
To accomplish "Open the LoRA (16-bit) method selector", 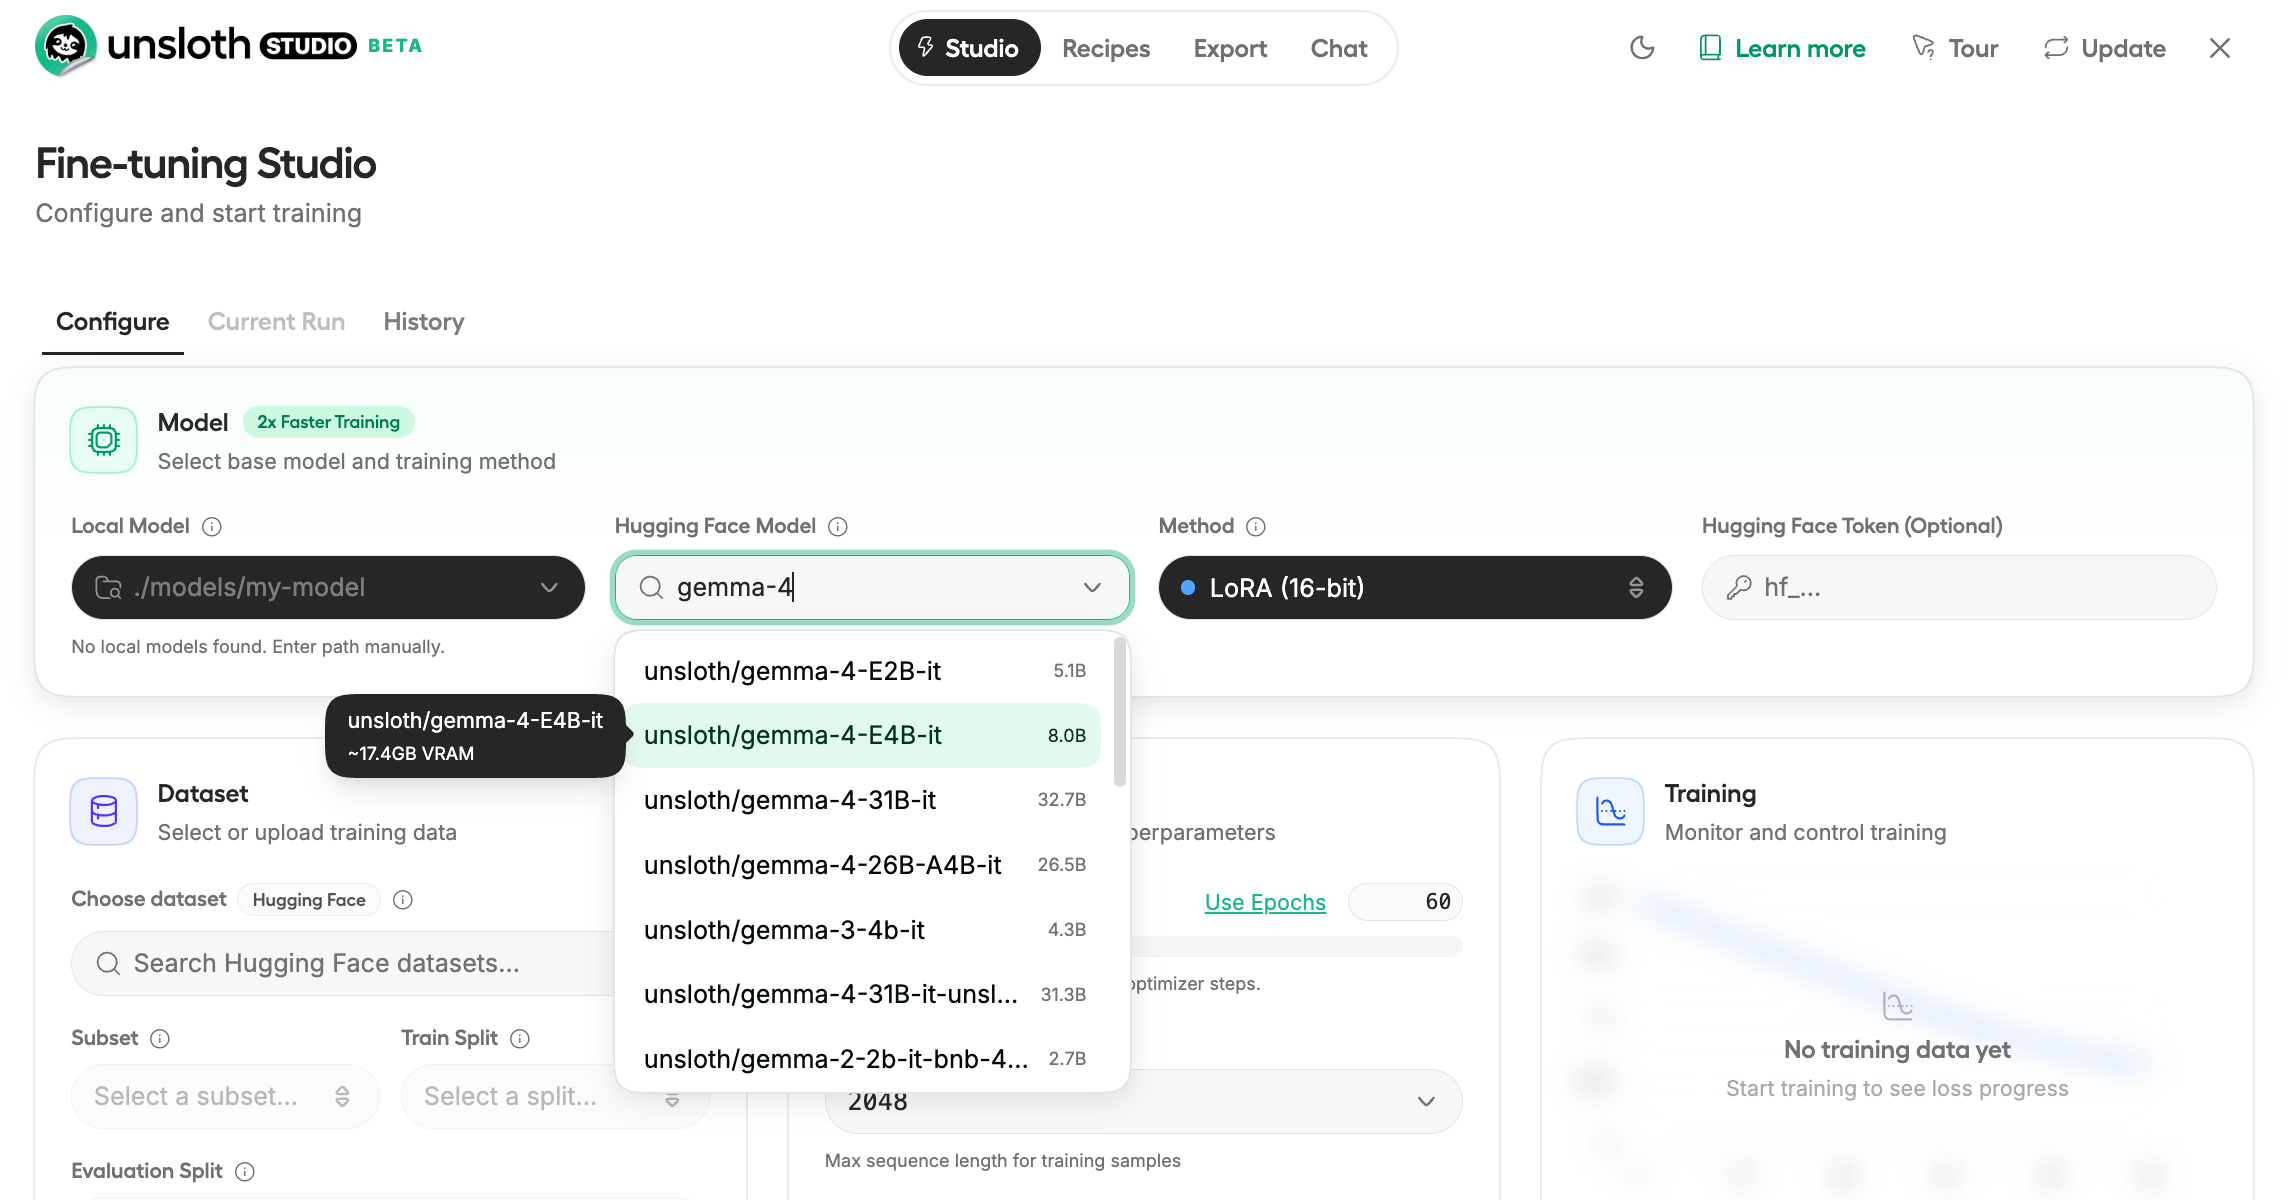I will [x=1414, y=588].
